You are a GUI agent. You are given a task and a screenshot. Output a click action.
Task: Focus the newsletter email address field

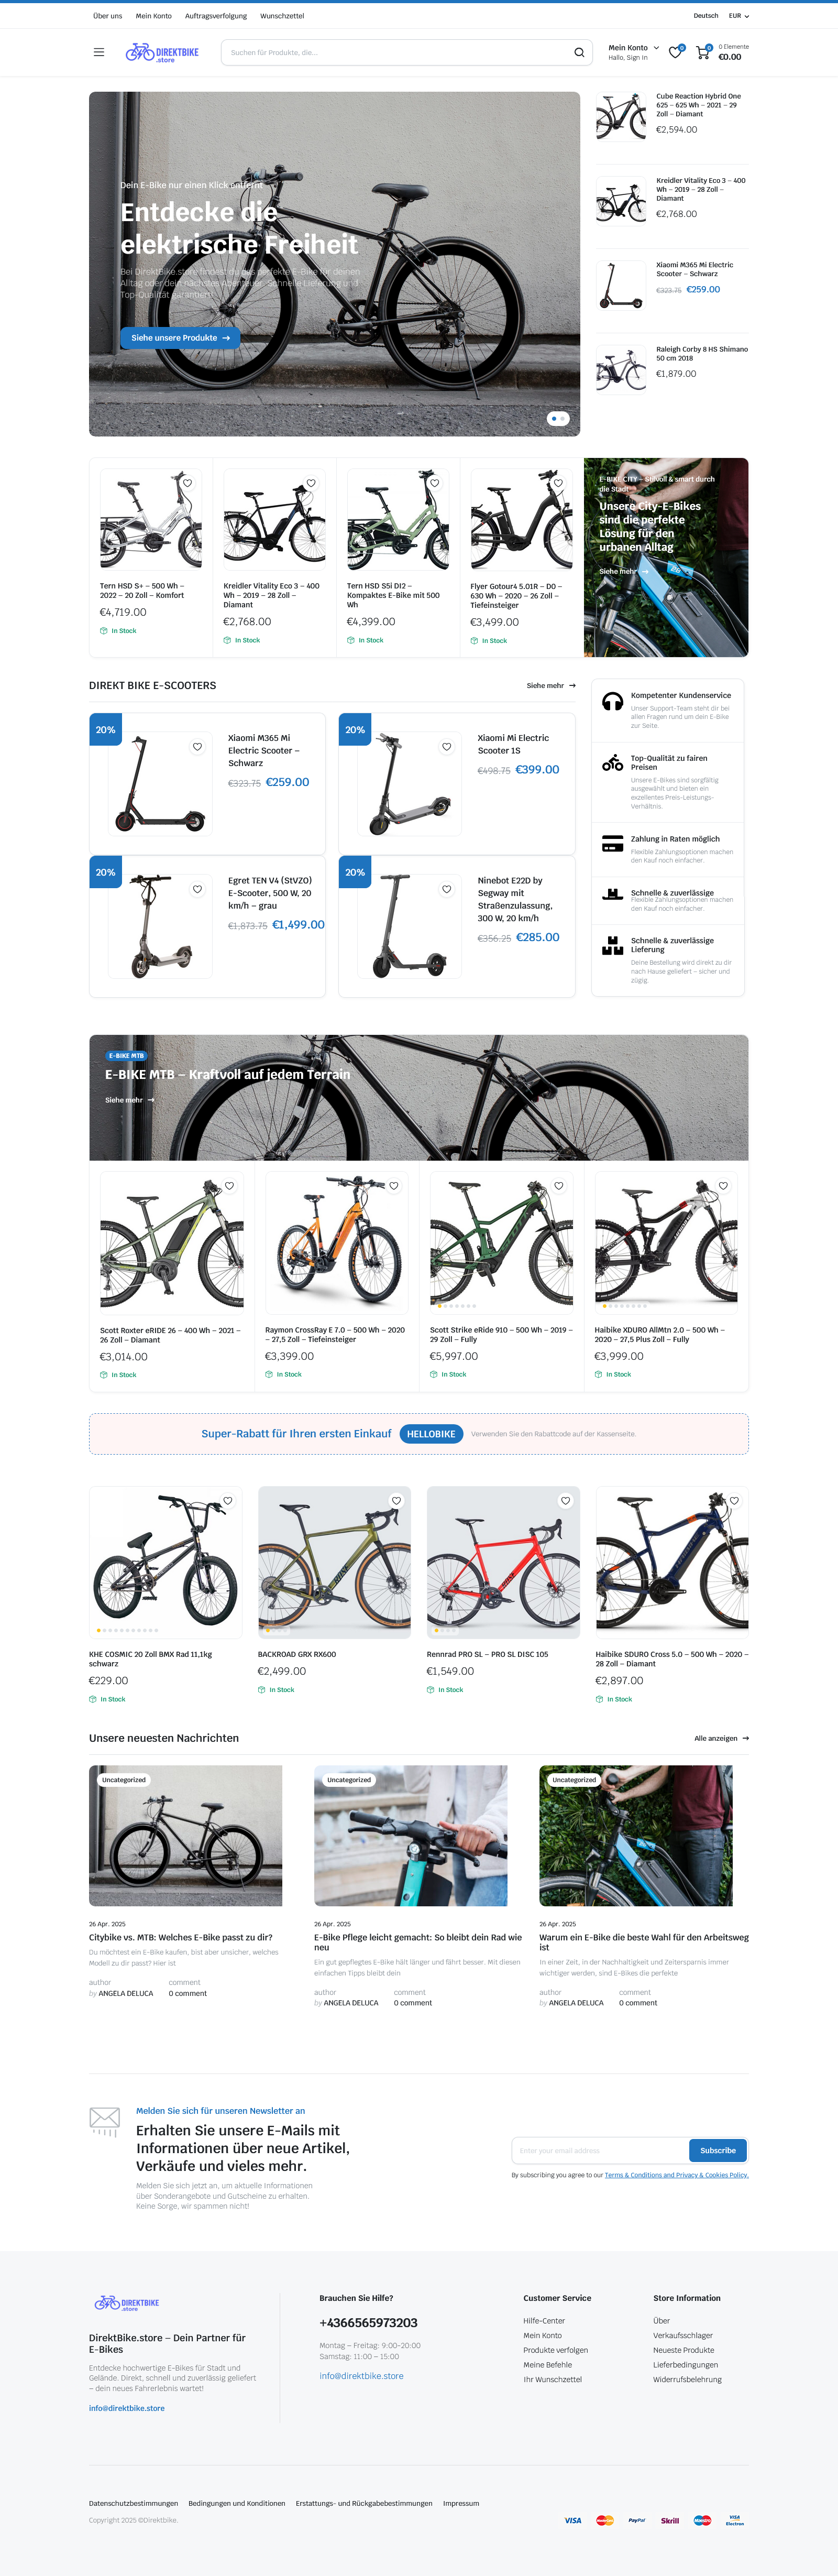click(x=600, y=2150)
